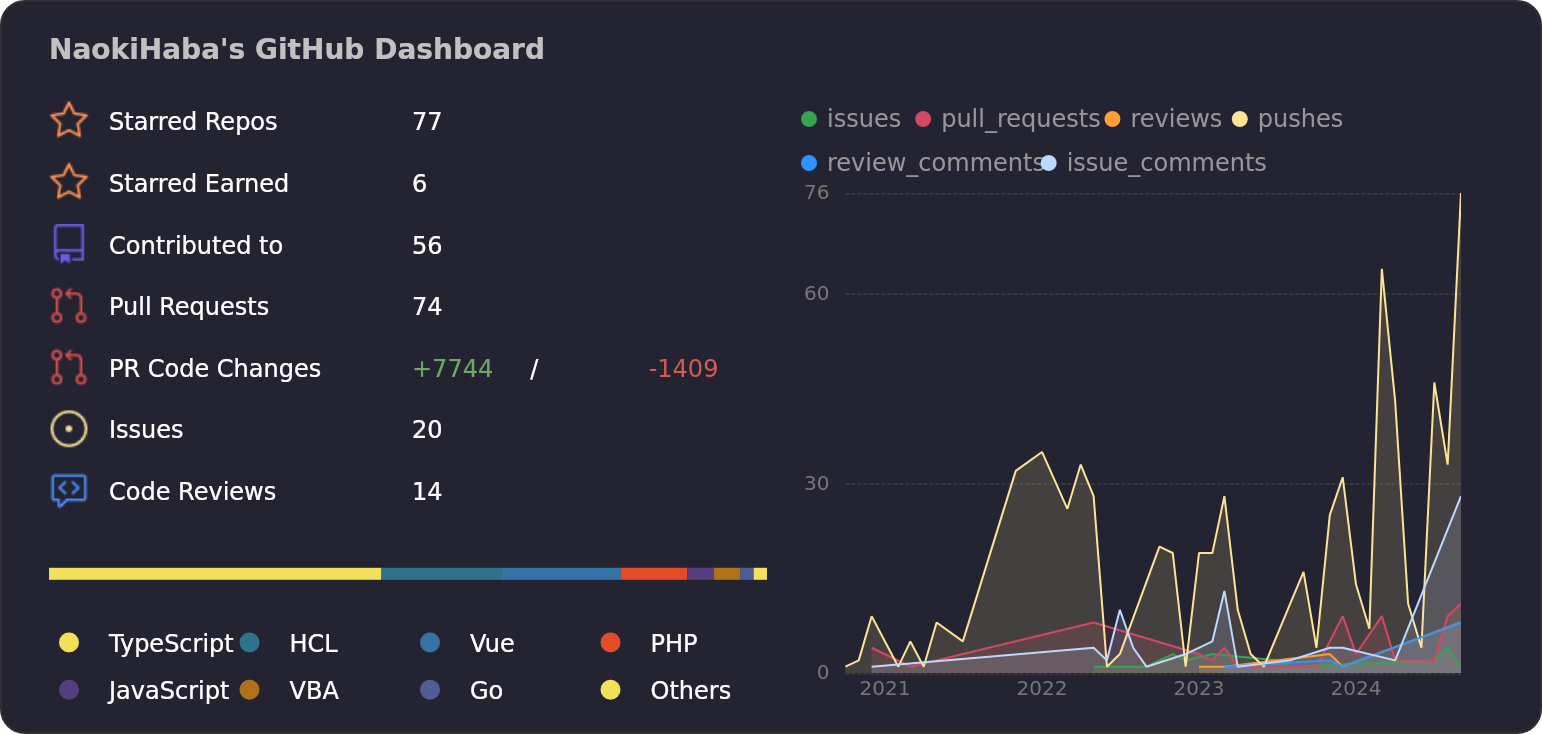
Task: Click the Go color dot
Action: click(x=430, y=689)
